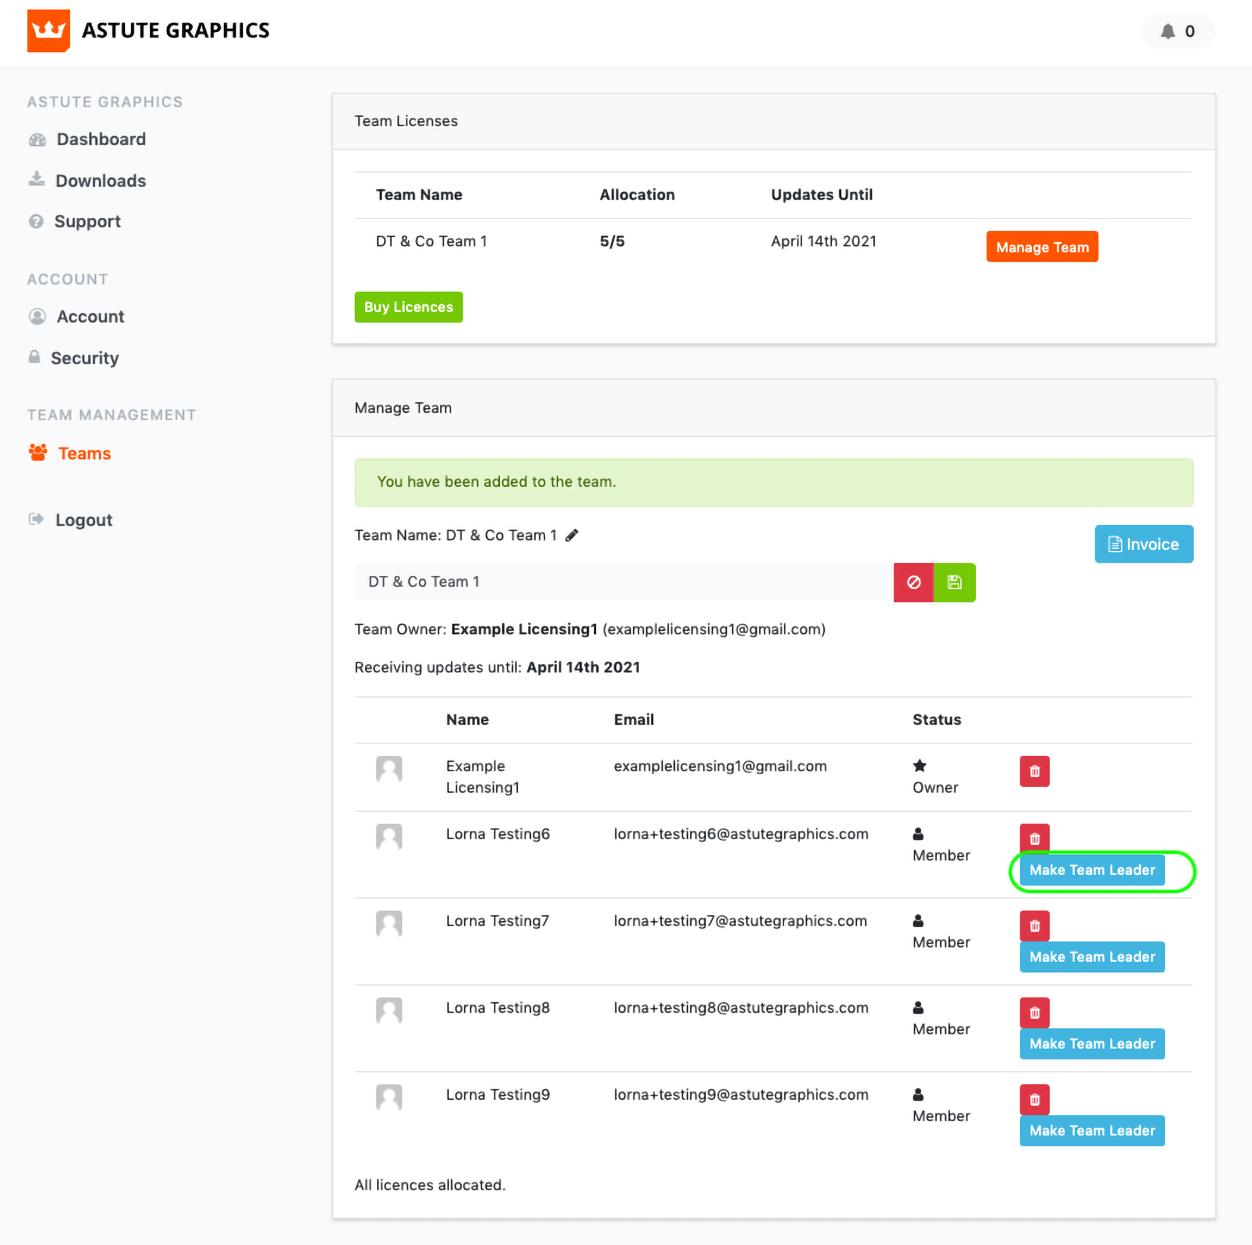Remove Lorna Testing7 with trash icon

(1034, 925)
